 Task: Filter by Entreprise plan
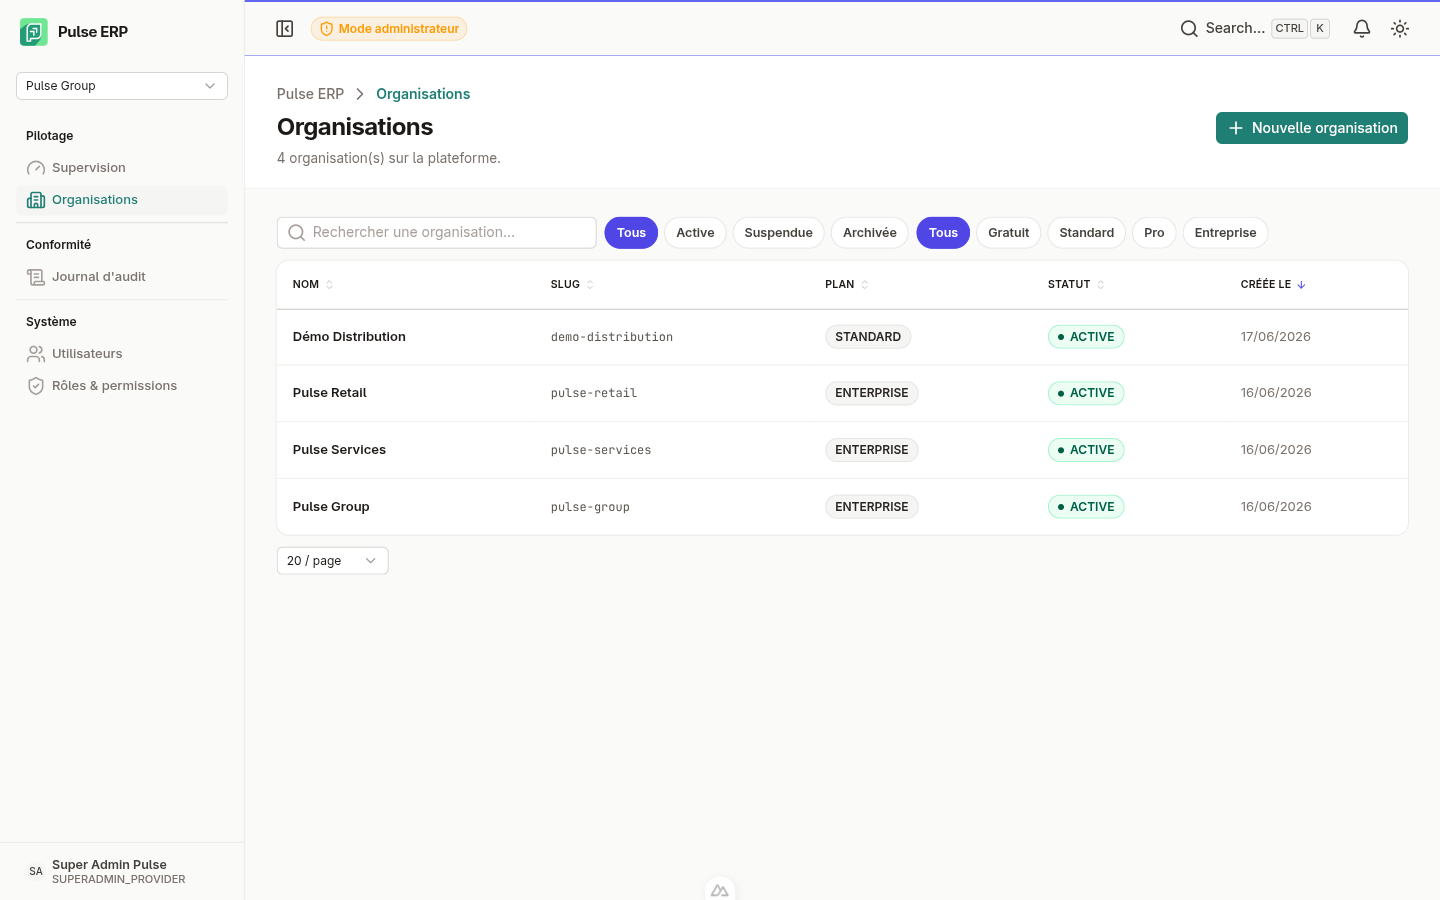(x=1225, y=233)
